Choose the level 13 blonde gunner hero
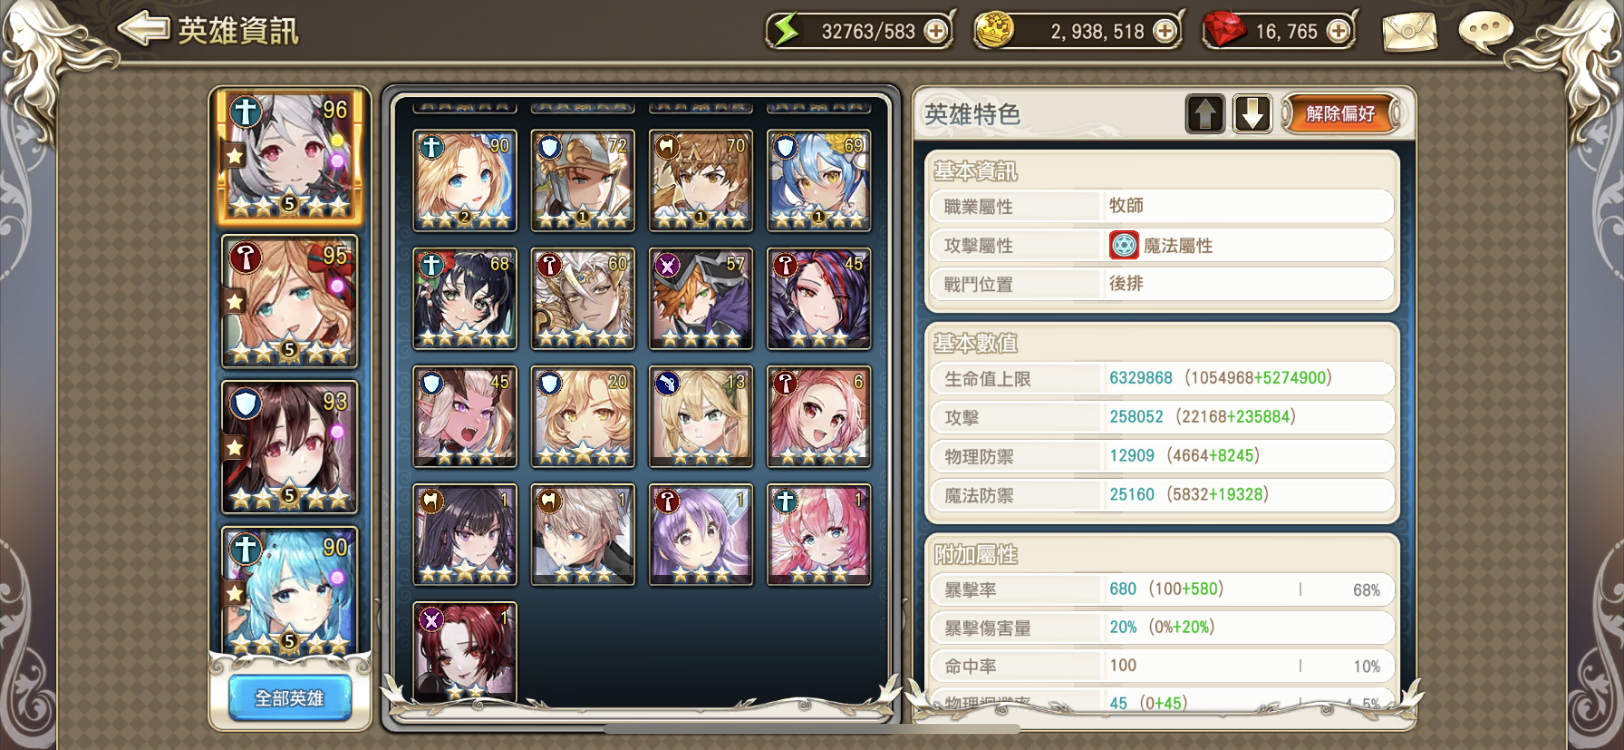 coord(701,416)
